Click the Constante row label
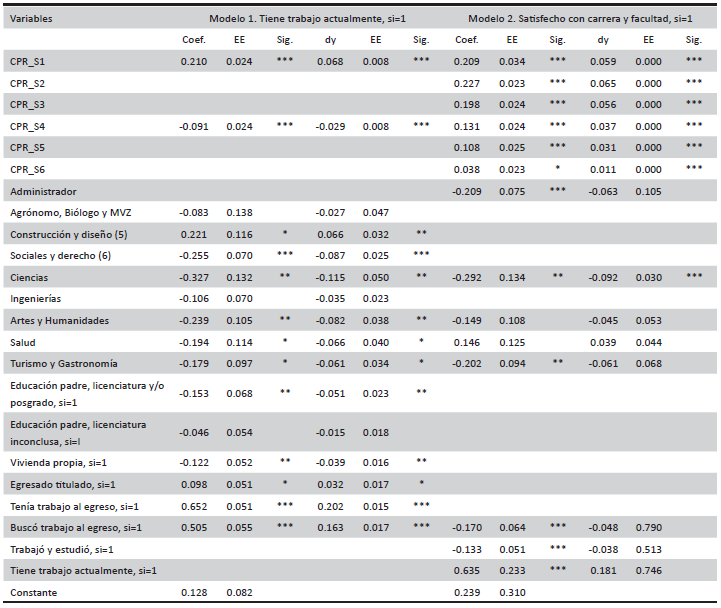This screenshot has width=721, height=608. tap(33, 593)
